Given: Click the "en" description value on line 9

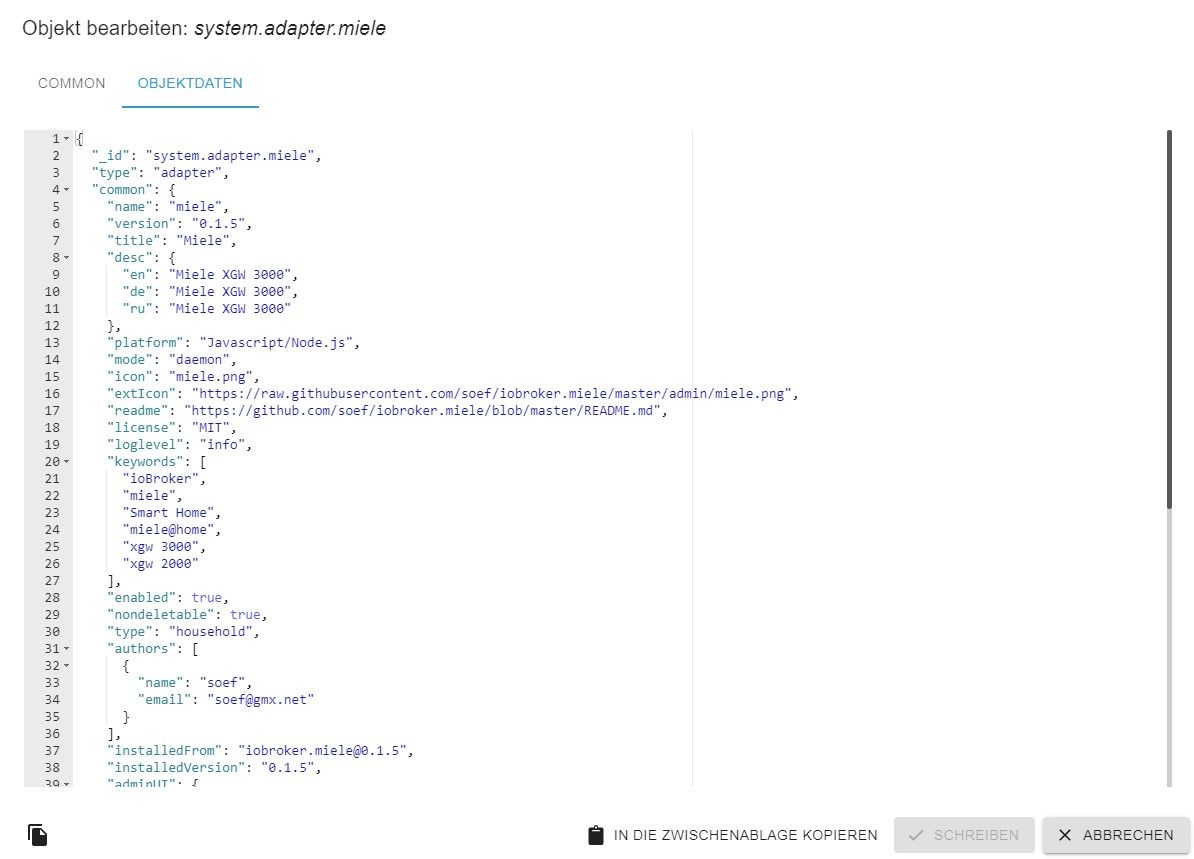Looking at the screenshot, I should (x=230, y=274).
